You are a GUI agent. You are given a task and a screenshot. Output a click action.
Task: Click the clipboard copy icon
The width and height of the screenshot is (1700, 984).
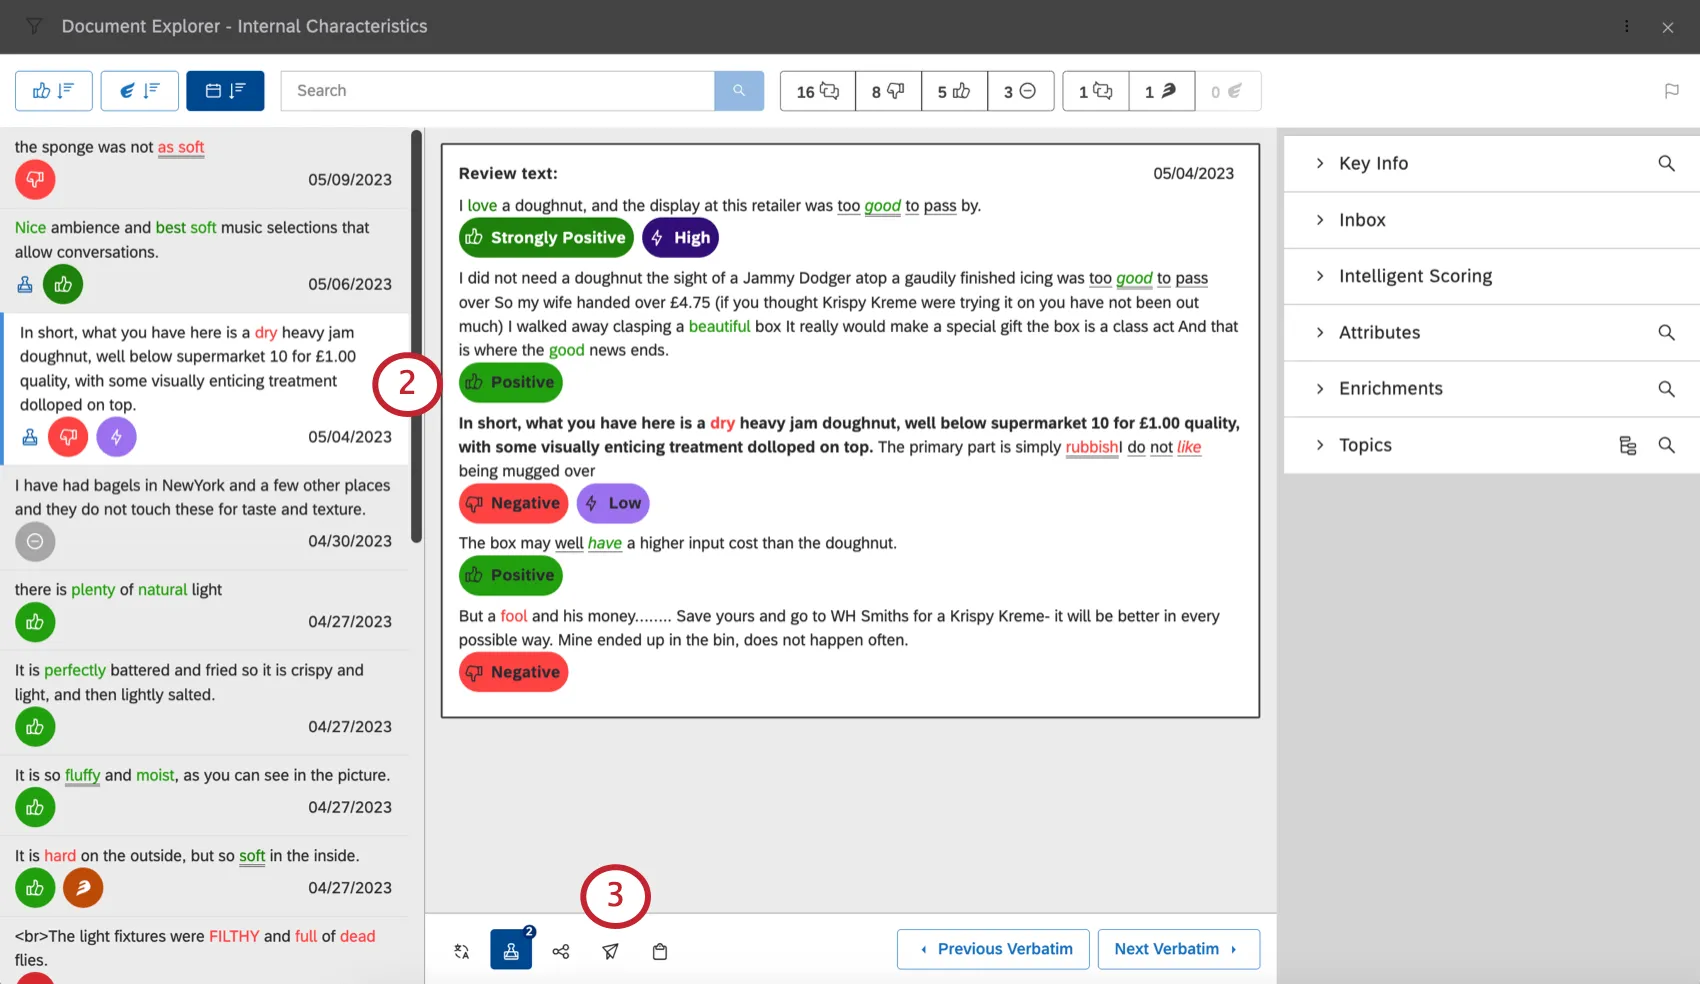coord(660,951)
